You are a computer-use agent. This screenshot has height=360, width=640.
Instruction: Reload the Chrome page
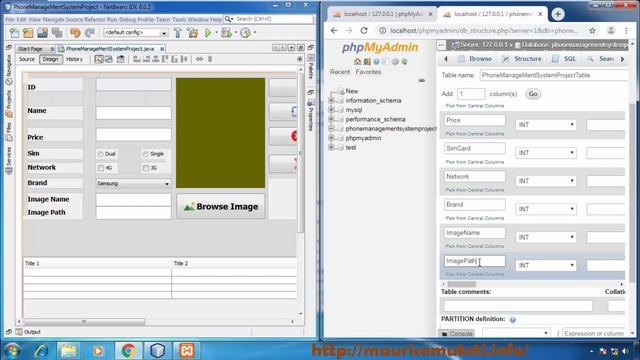click(x=364, y=31)
